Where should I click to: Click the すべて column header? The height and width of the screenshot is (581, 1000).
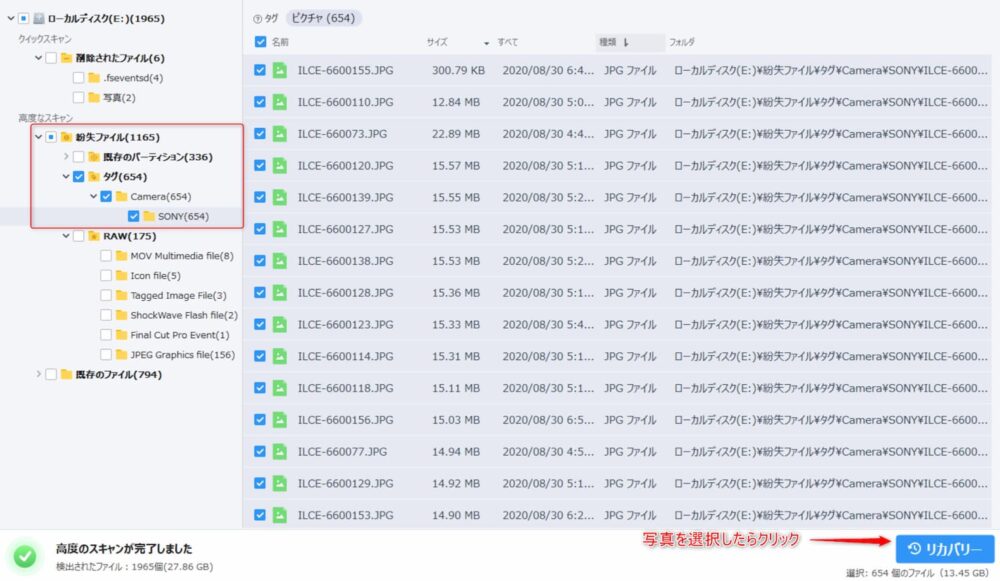tap(508, 42)
